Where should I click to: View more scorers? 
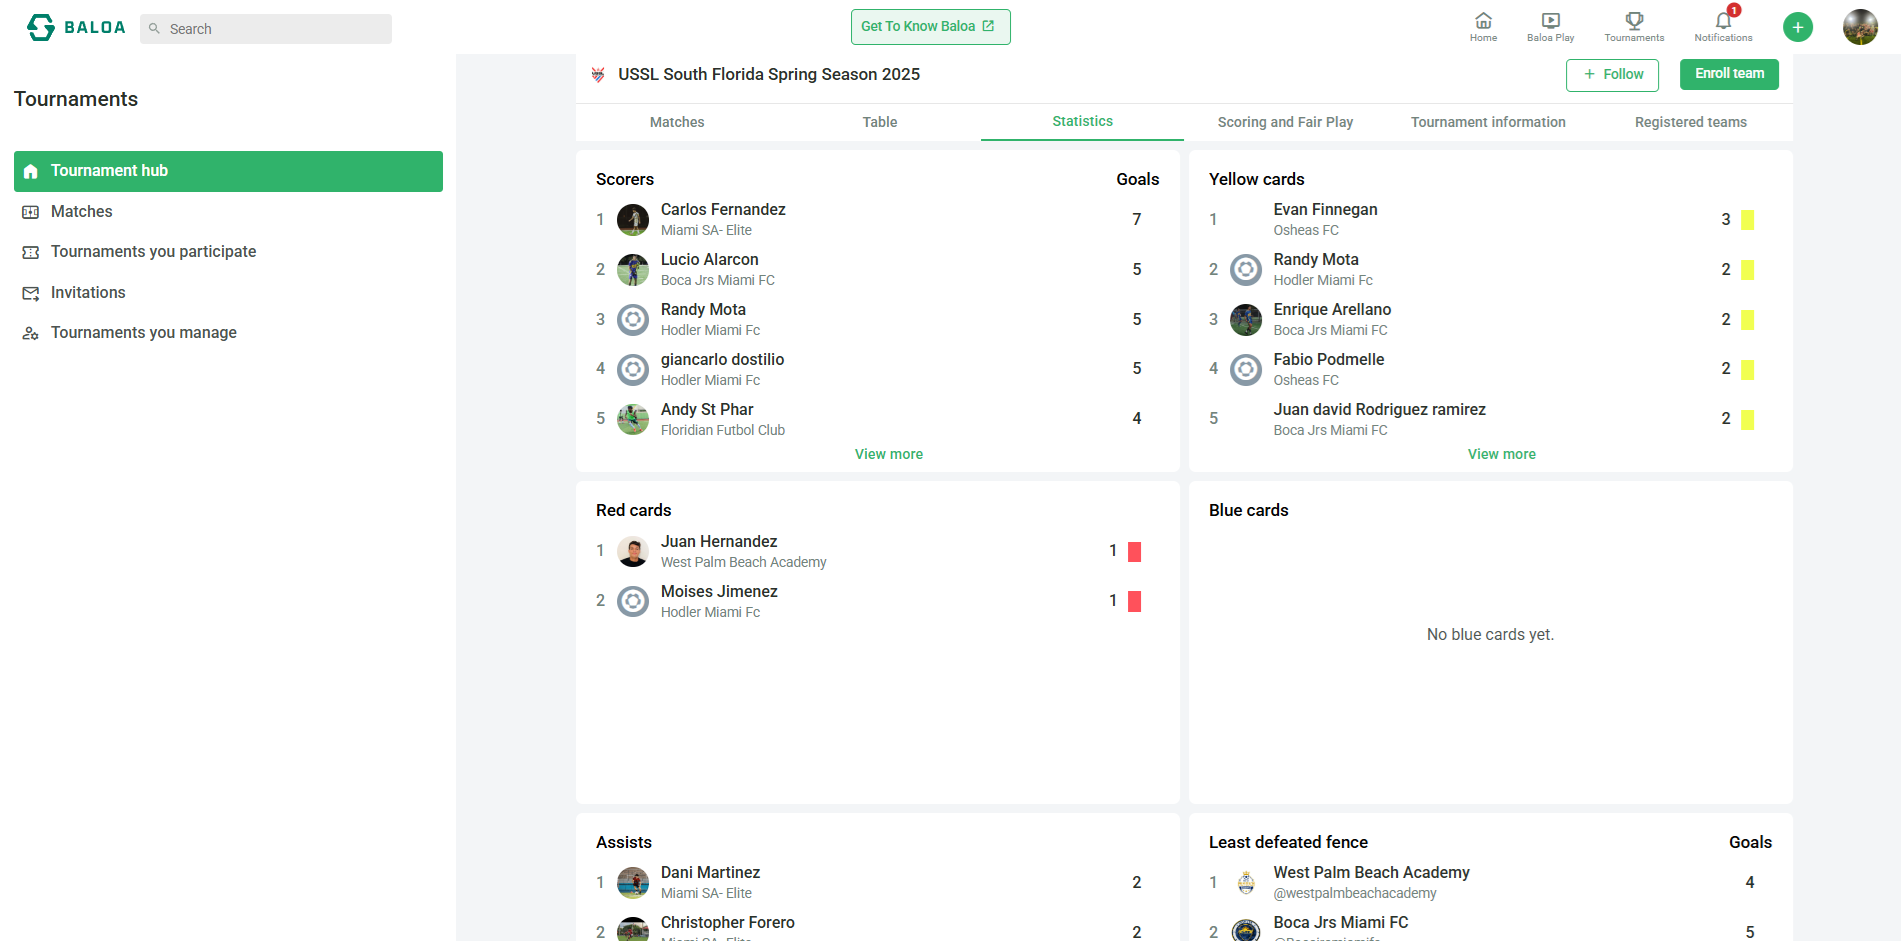[888, 454]
